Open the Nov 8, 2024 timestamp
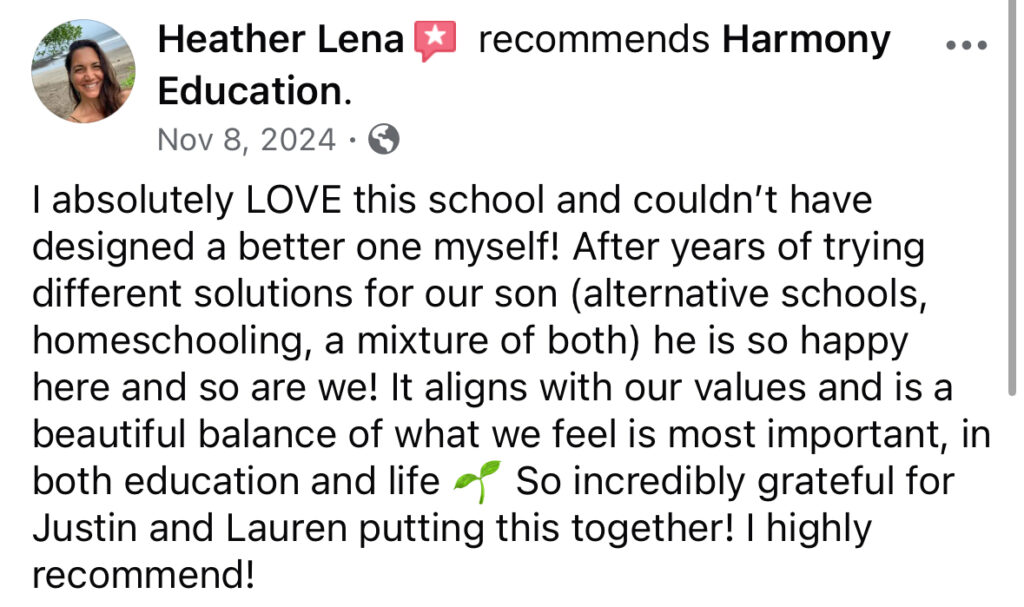Image resolution: width=1024 pixels, height=607 pixels. pos(246,139)
